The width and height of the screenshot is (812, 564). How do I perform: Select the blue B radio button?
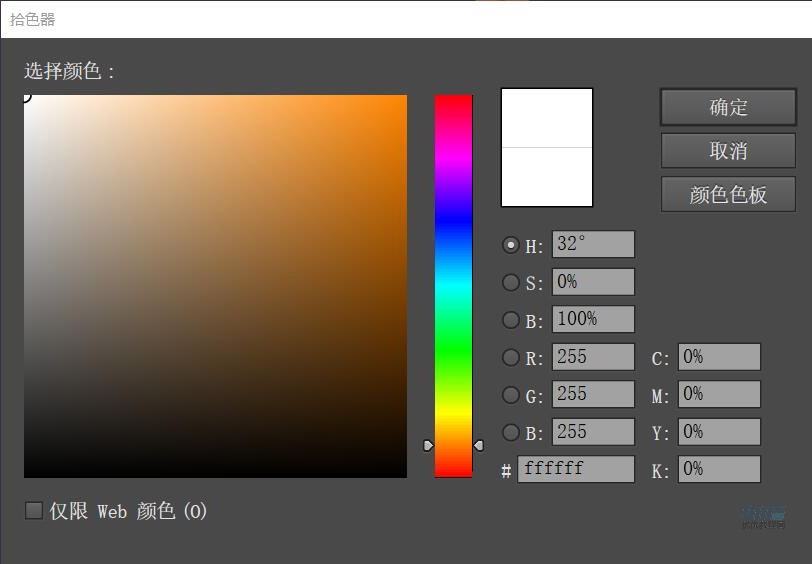point(511,433)
